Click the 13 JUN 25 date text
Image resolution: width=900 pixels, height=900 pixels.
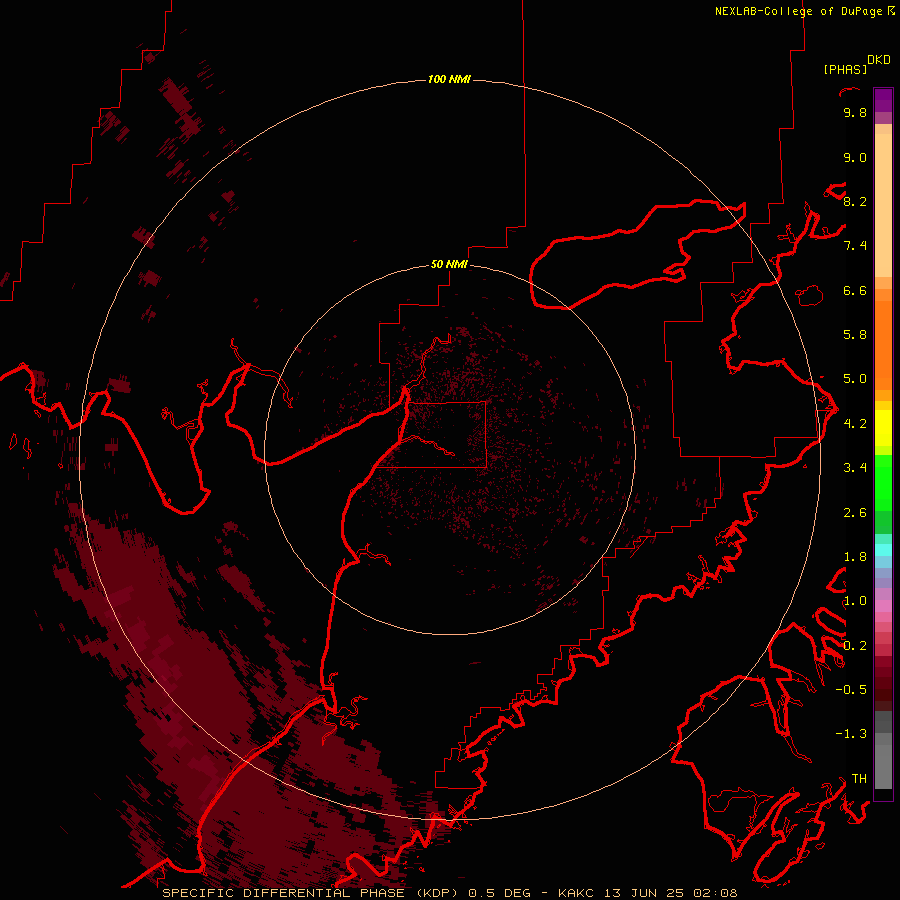(643, 893)
